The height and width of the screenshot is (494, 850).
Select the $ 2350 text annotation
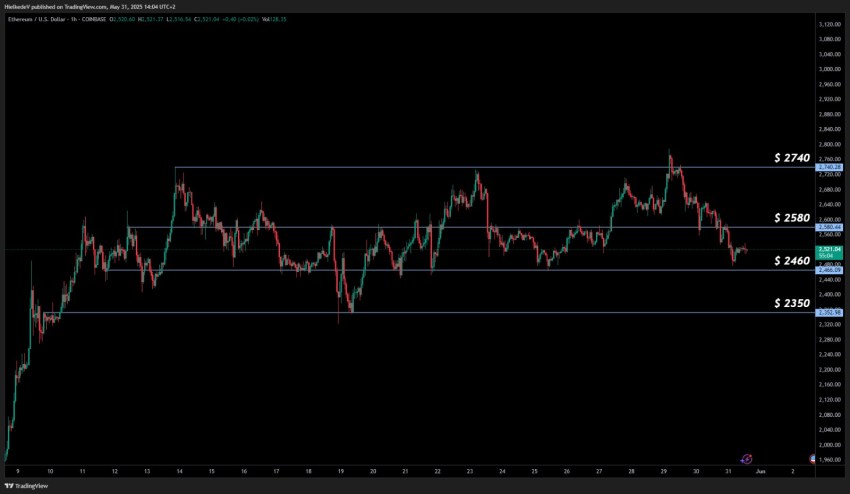point(793,302)
